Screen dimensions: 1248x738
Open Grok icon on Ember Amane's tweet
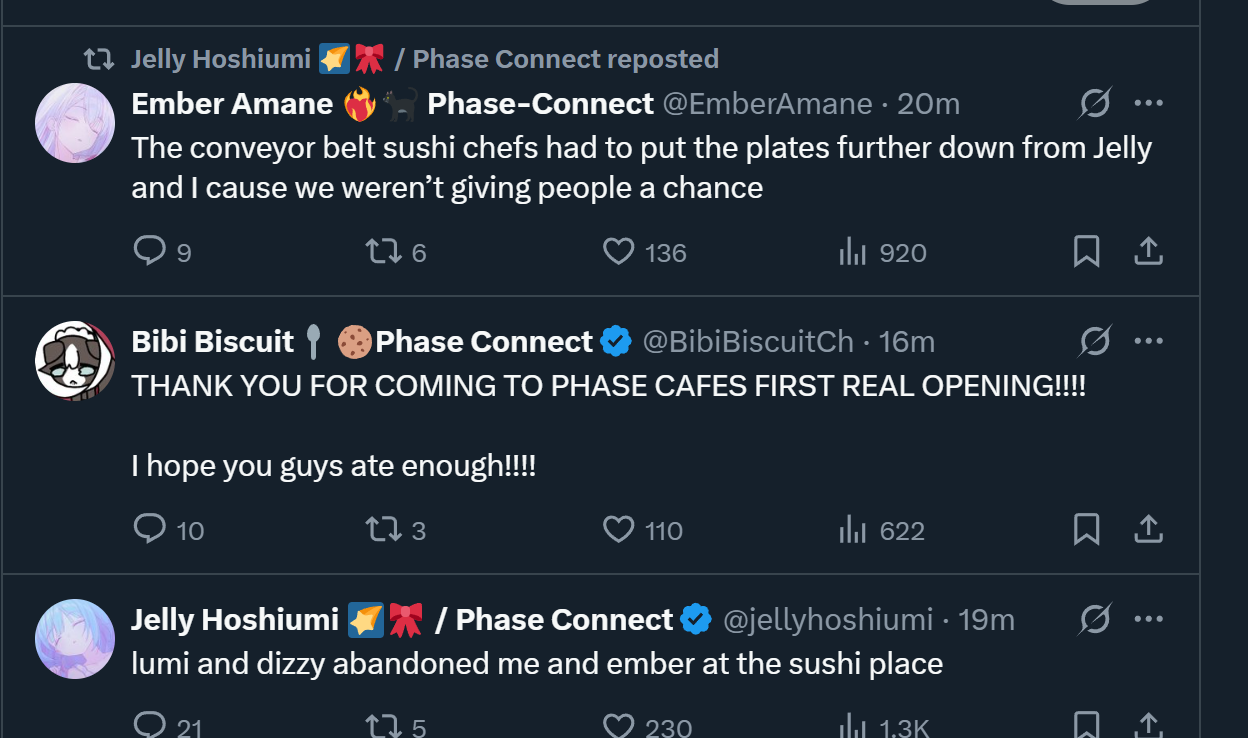pos(1095,103)
